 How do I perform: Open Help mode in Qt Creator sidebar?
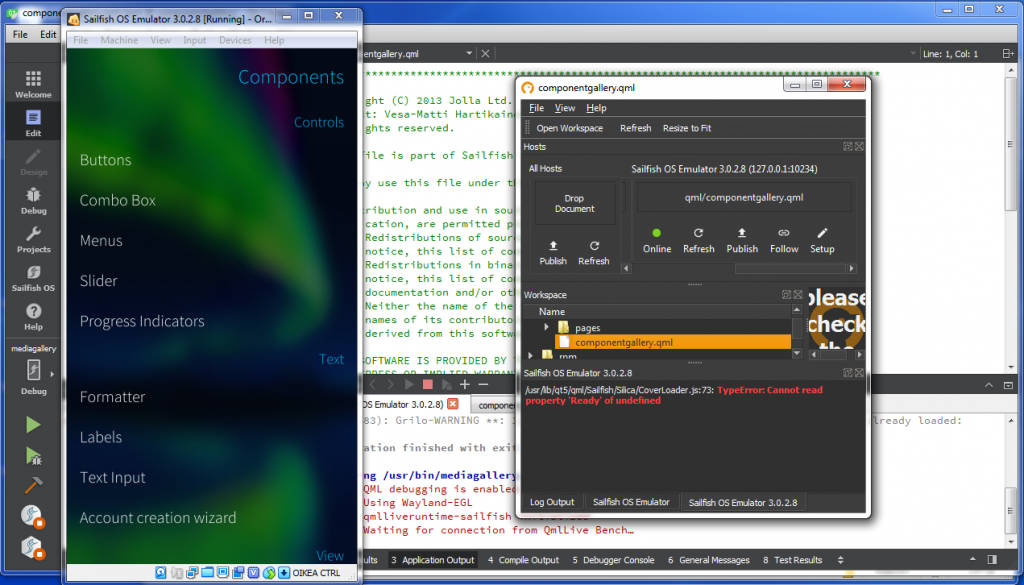[x=33, y=317]
